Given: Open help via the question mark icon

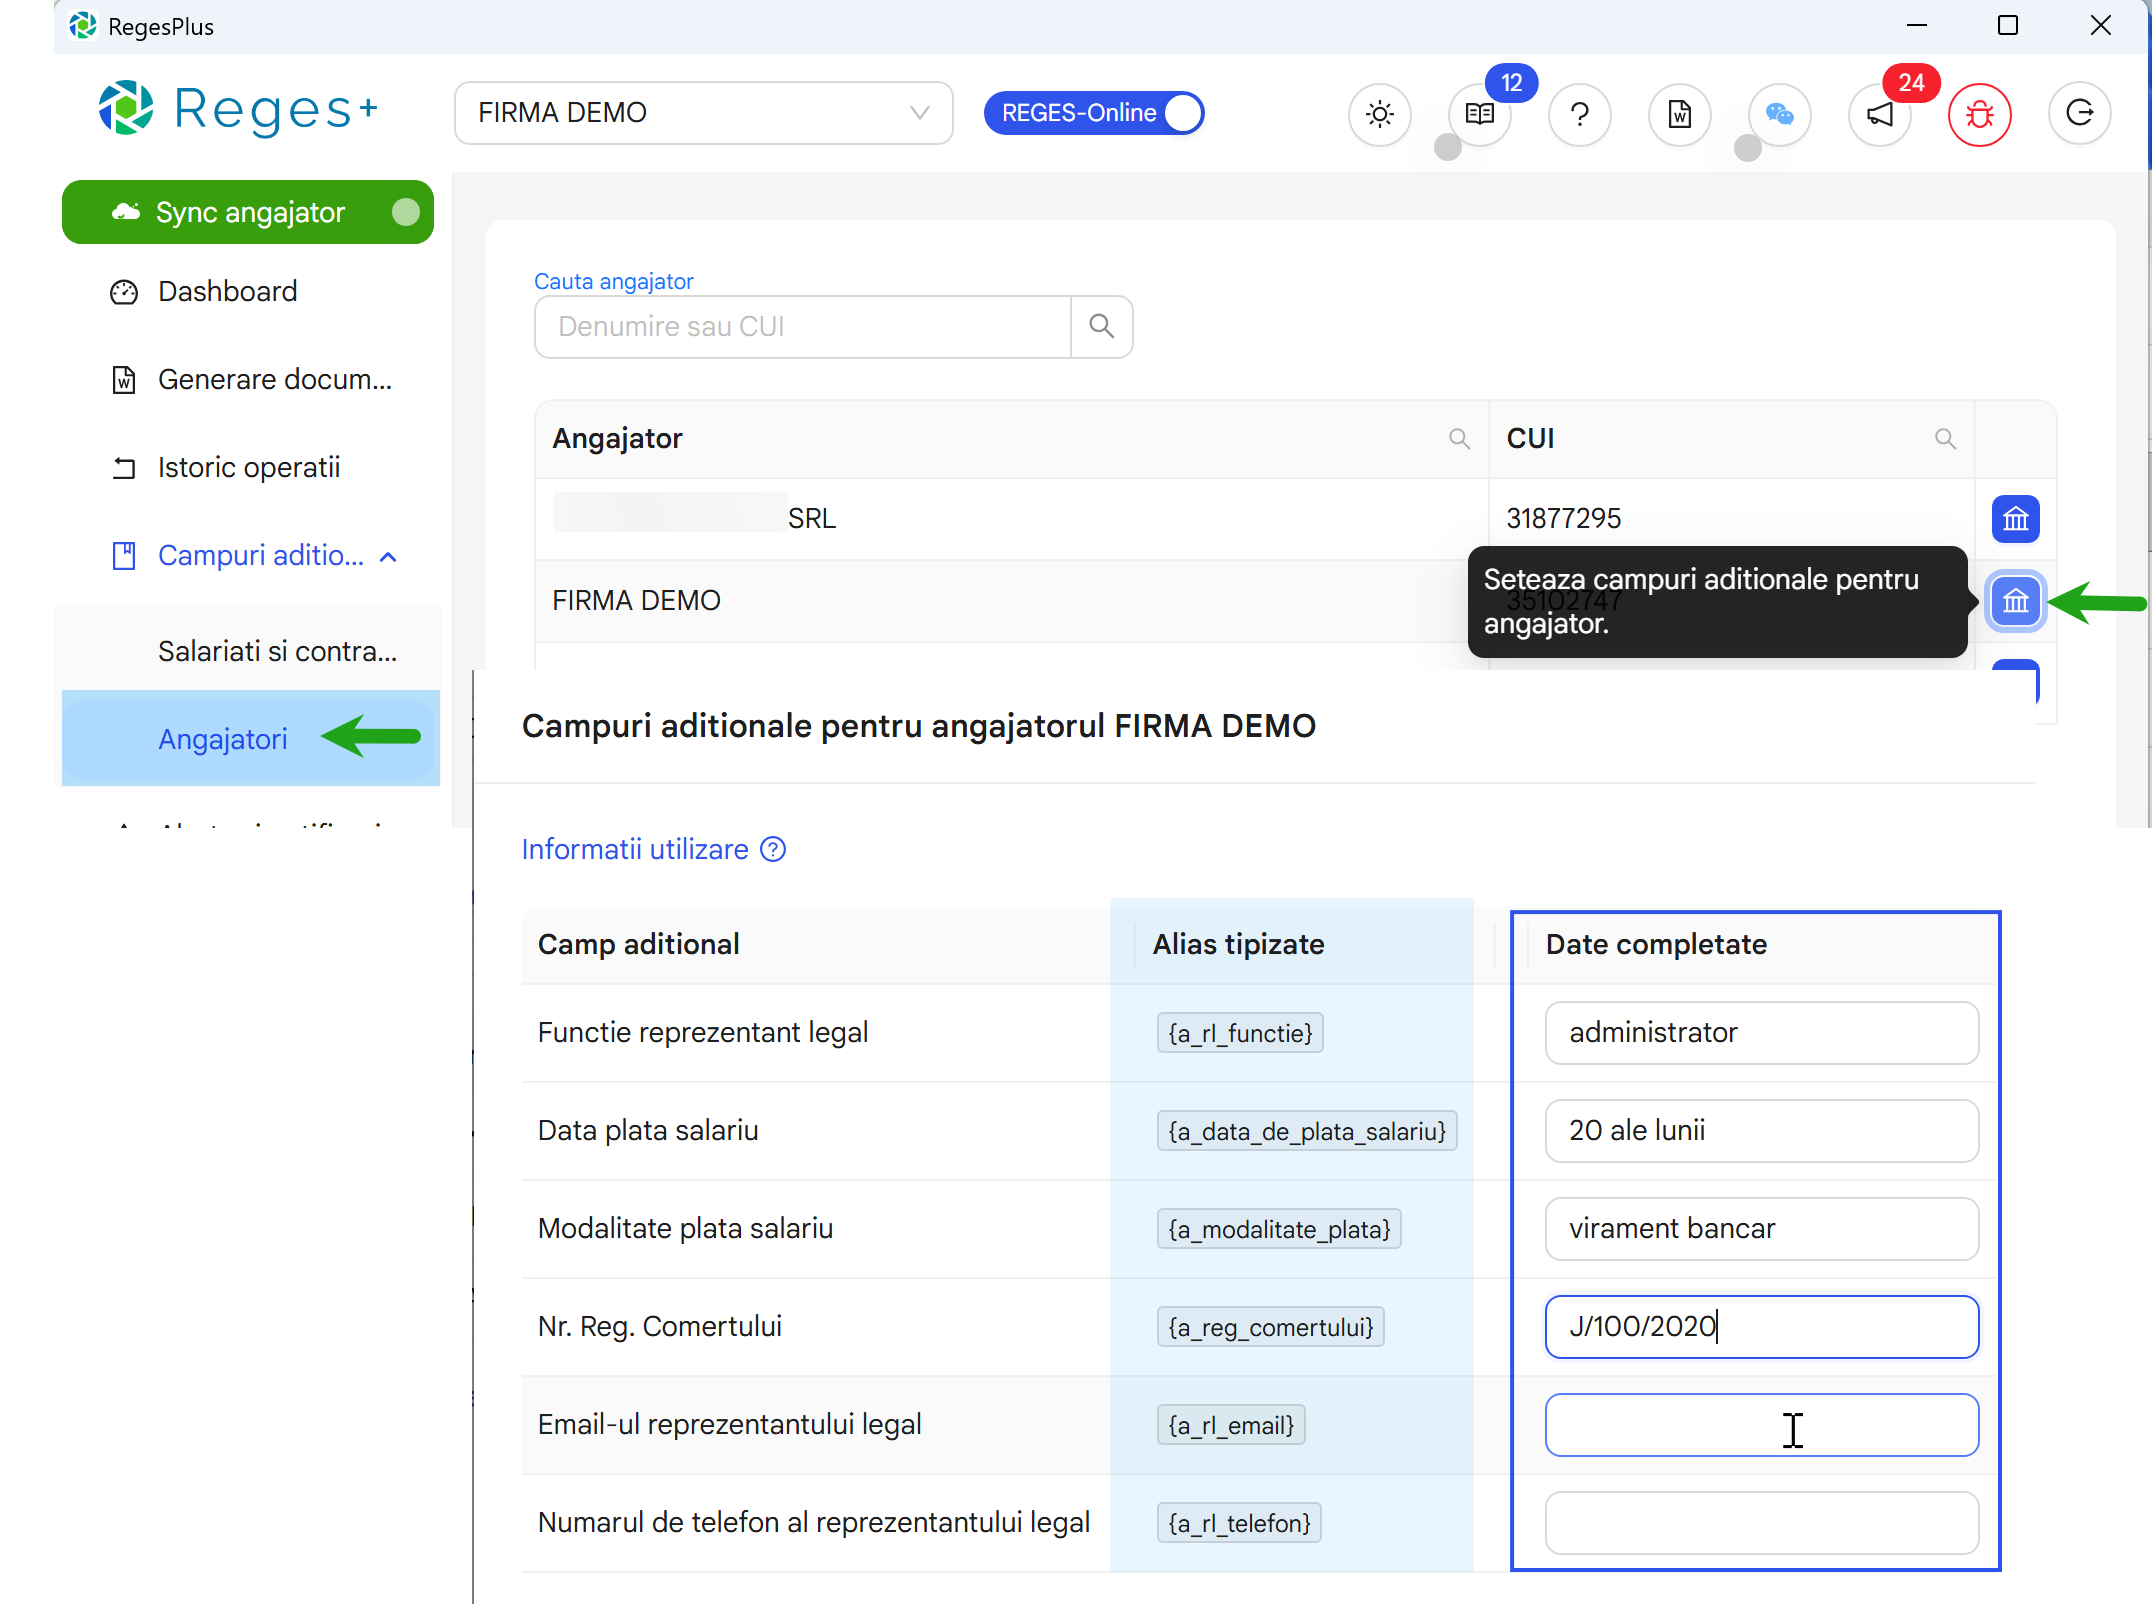Looking at the screenshot, I should [1579, 114].
